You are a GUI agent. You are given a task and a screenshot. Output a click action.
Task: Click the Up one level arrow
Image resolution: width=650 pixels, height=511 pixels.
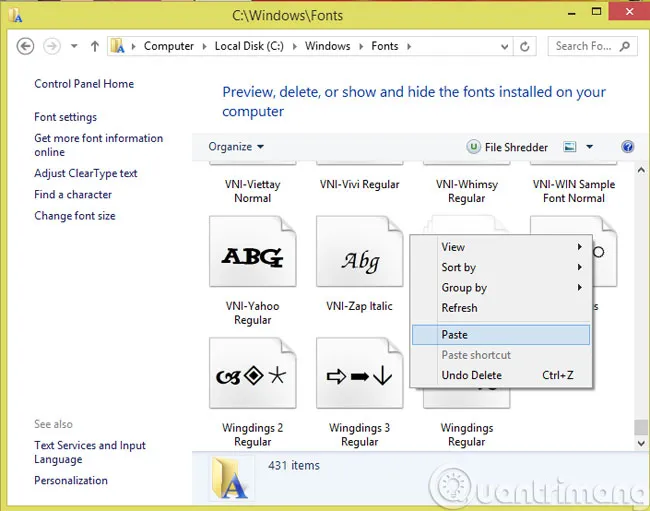tap(95, 46)
